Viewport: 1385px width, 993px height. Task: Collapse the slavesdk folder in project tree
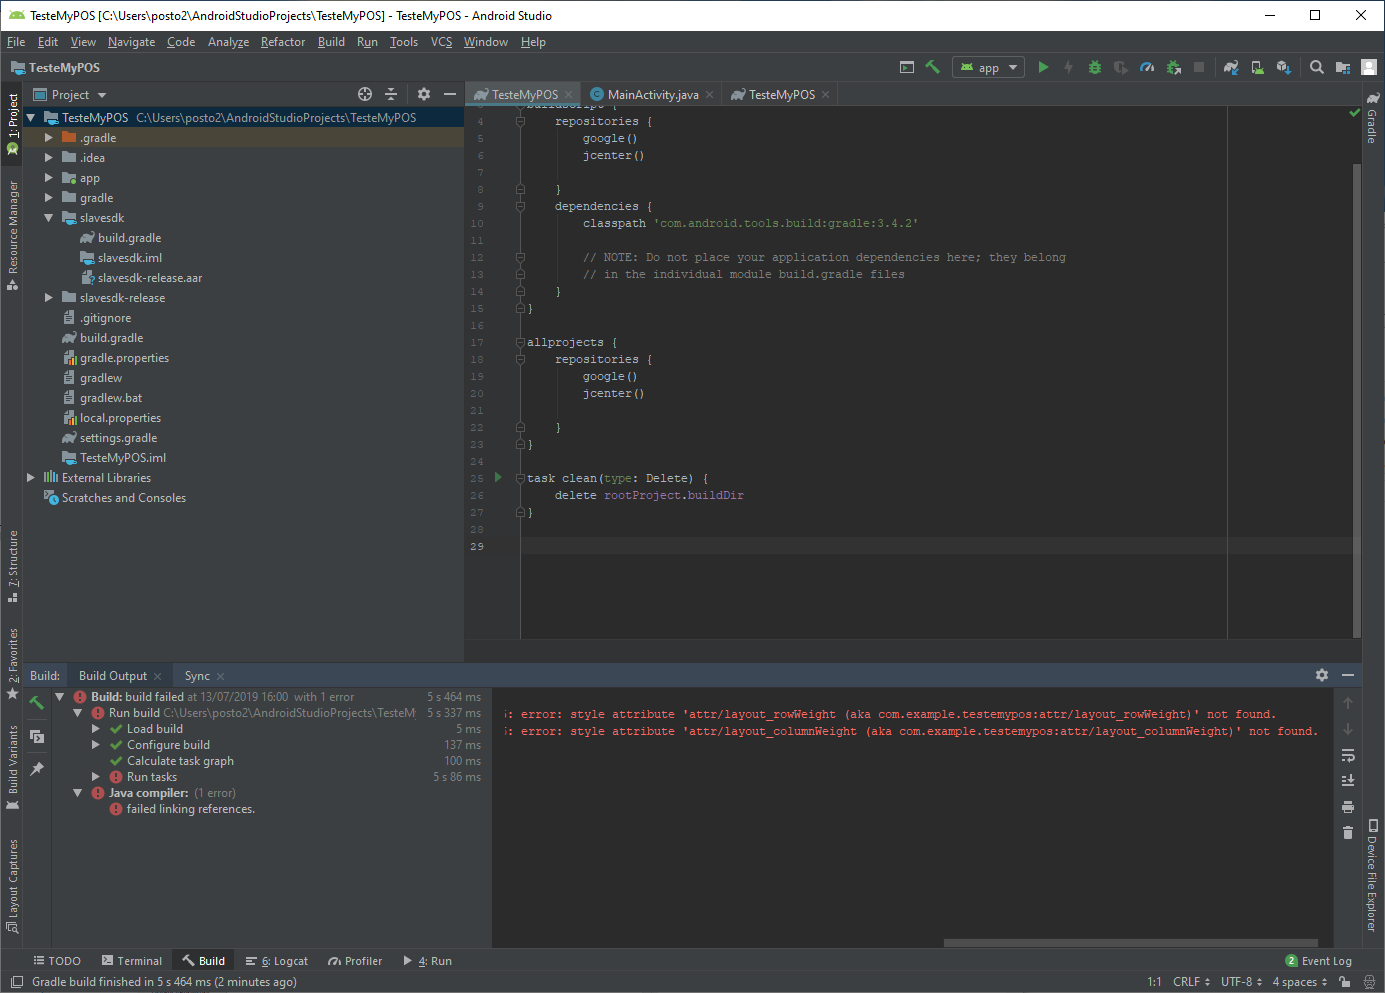(48, 218)
